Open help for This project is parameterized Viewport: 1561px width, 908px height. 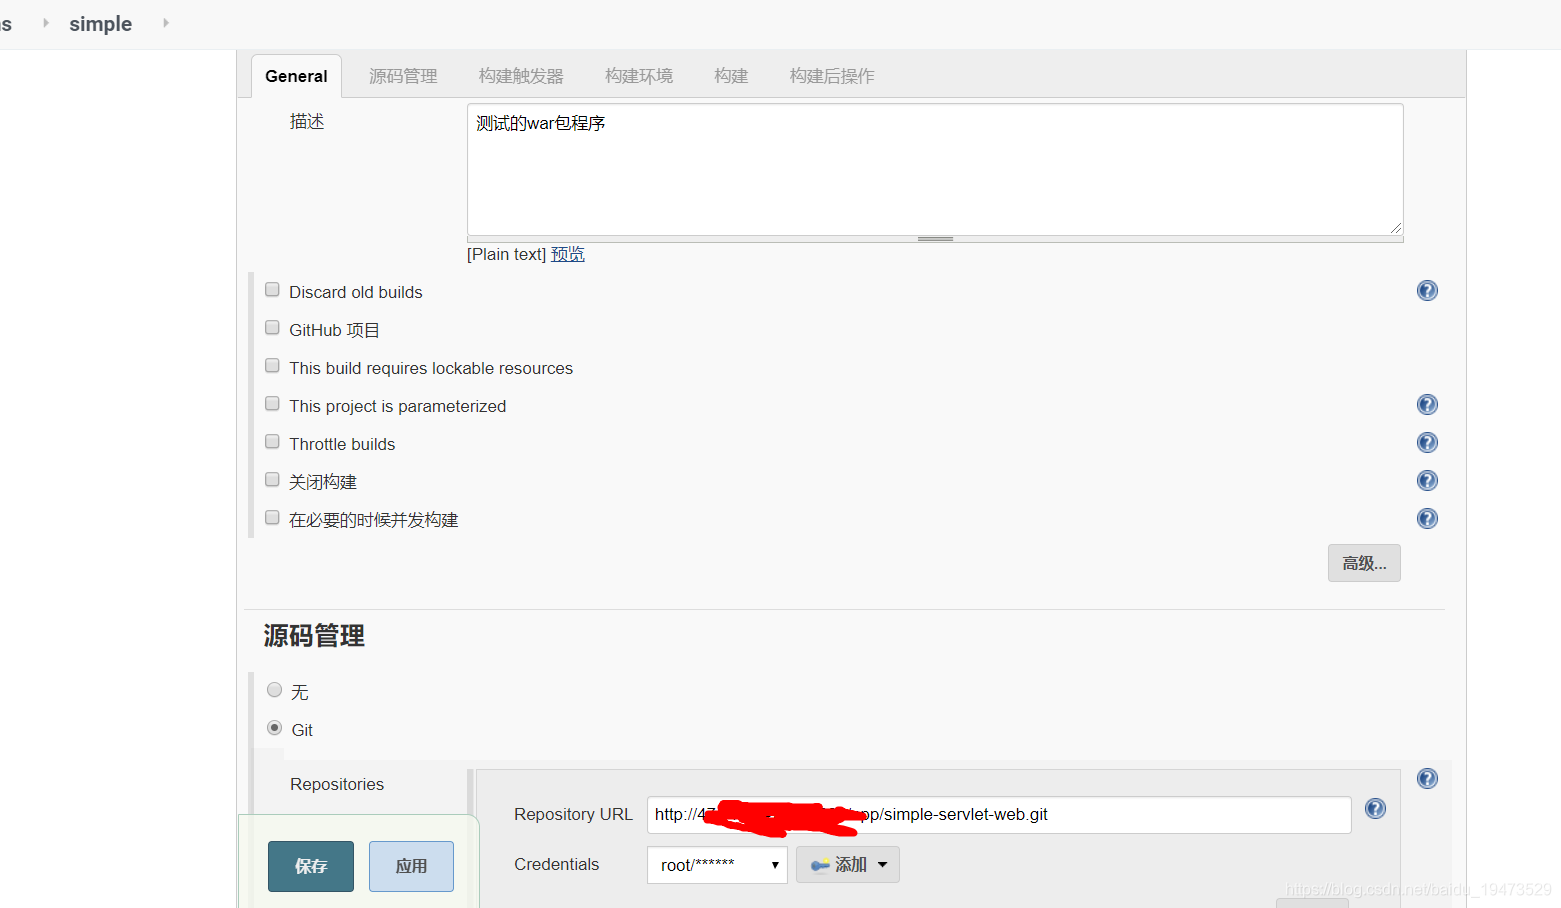pos(1427,405)
